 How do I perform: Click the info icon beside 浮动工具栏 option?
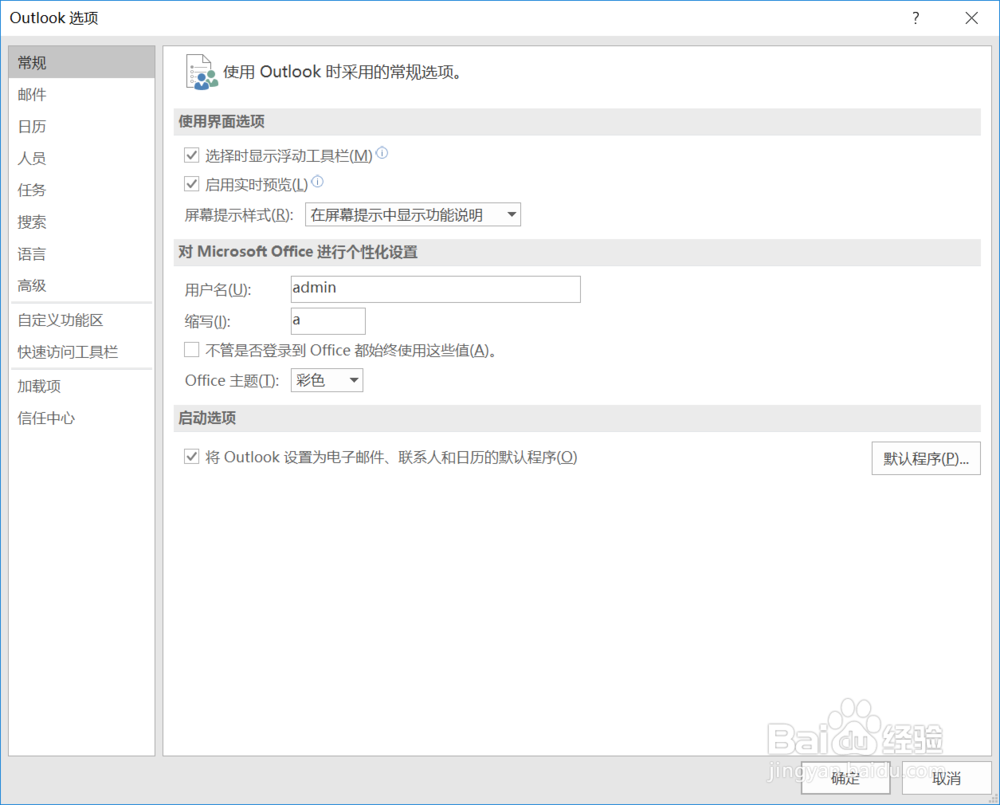[382, 153]
